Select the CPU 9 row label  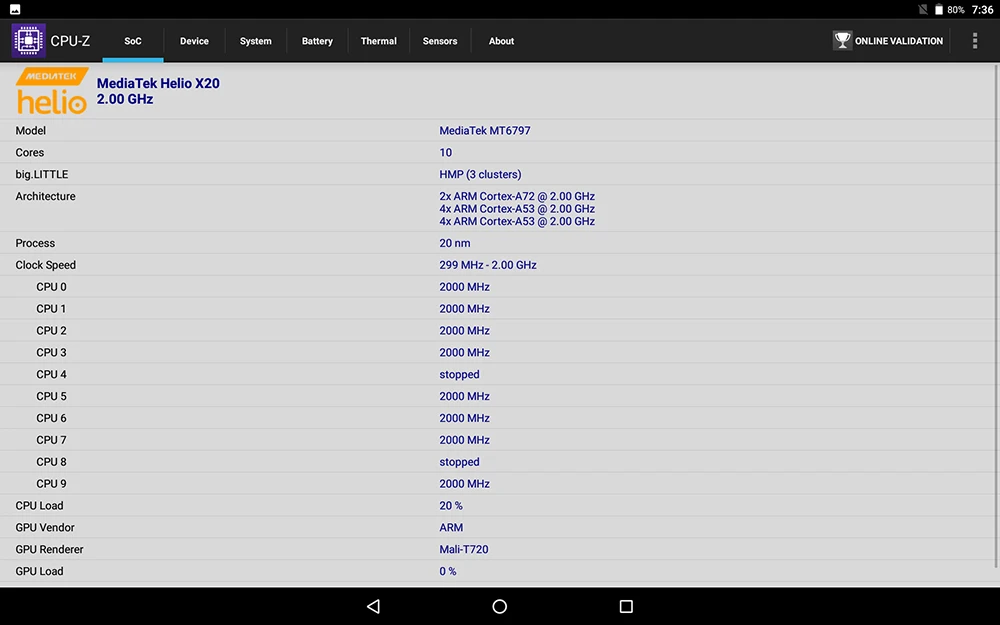(51, 483)
